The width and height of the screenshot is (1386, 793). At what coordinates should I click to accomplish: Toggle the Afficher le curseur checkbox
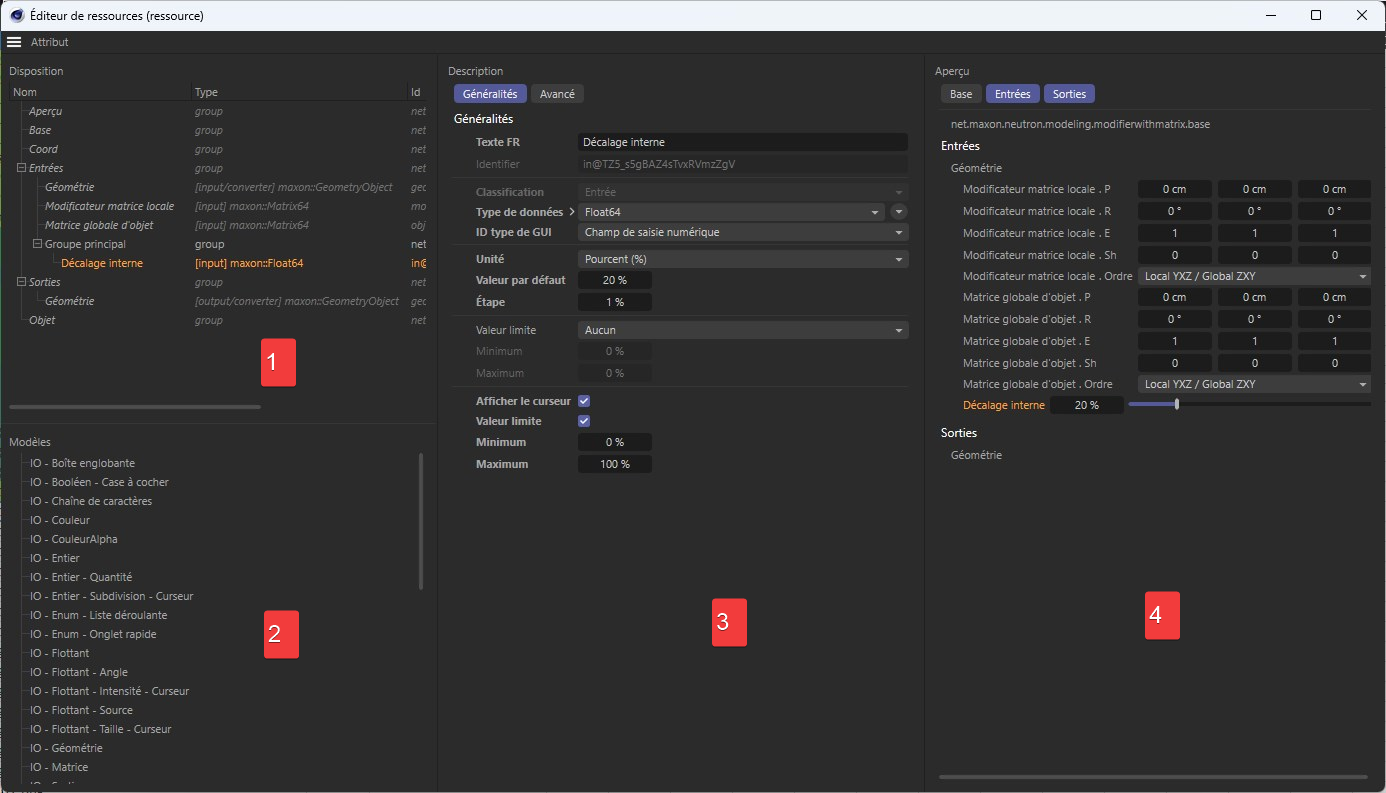(x=584, y=401)
